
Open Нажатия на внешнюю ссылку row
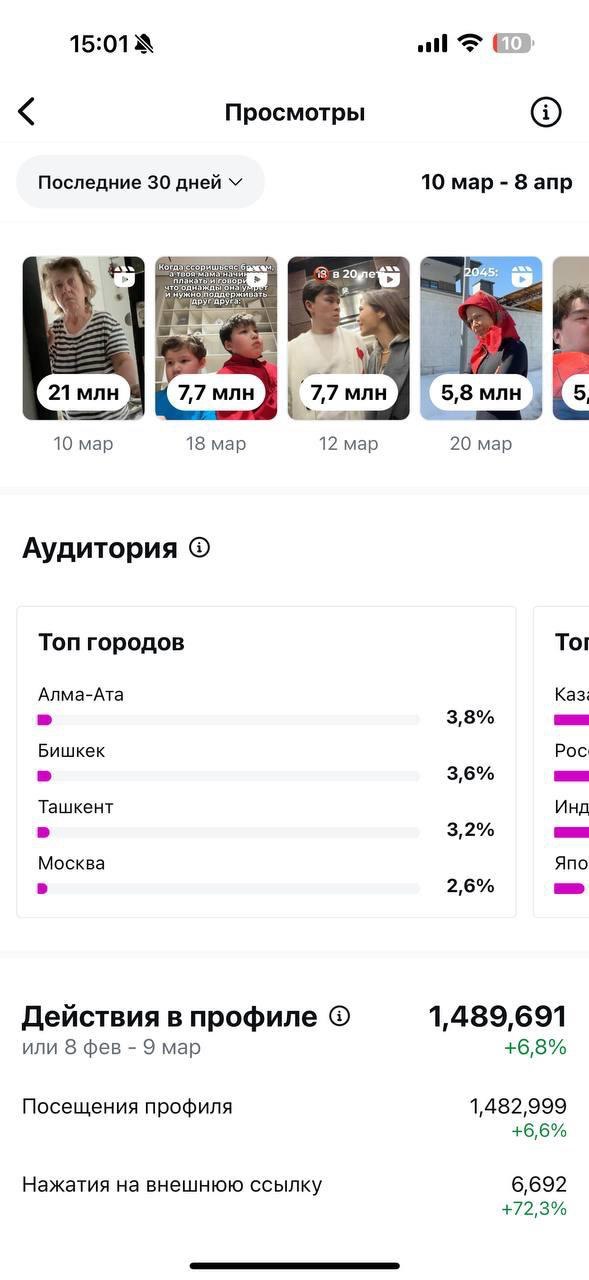pos(294,1196)
